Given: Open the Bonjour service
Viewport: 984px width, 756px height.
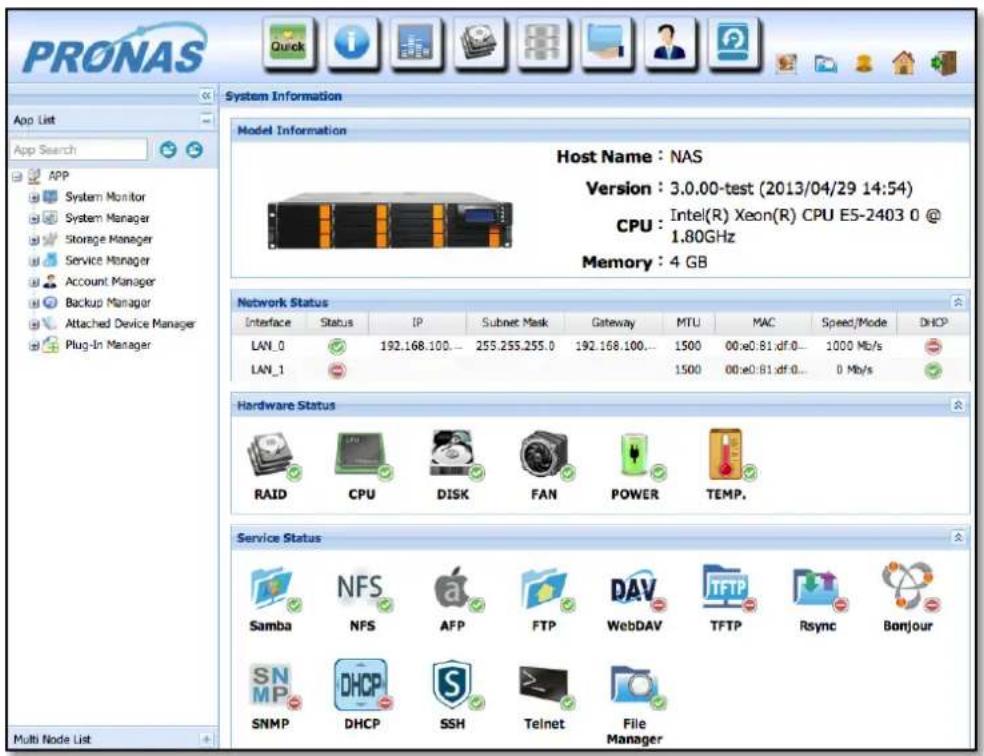Looking at the screenshot, I should [x=909, y=599].
